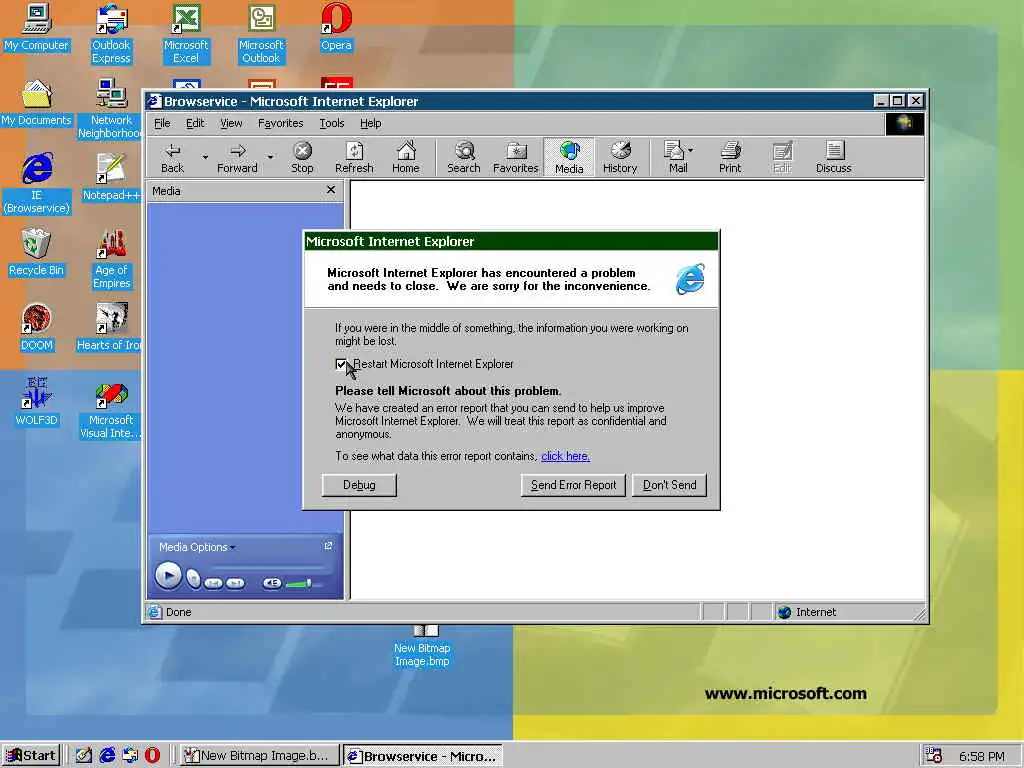The image size is (1024, 768).
Task: Click the Forward toolbar button
Action: 237,157
